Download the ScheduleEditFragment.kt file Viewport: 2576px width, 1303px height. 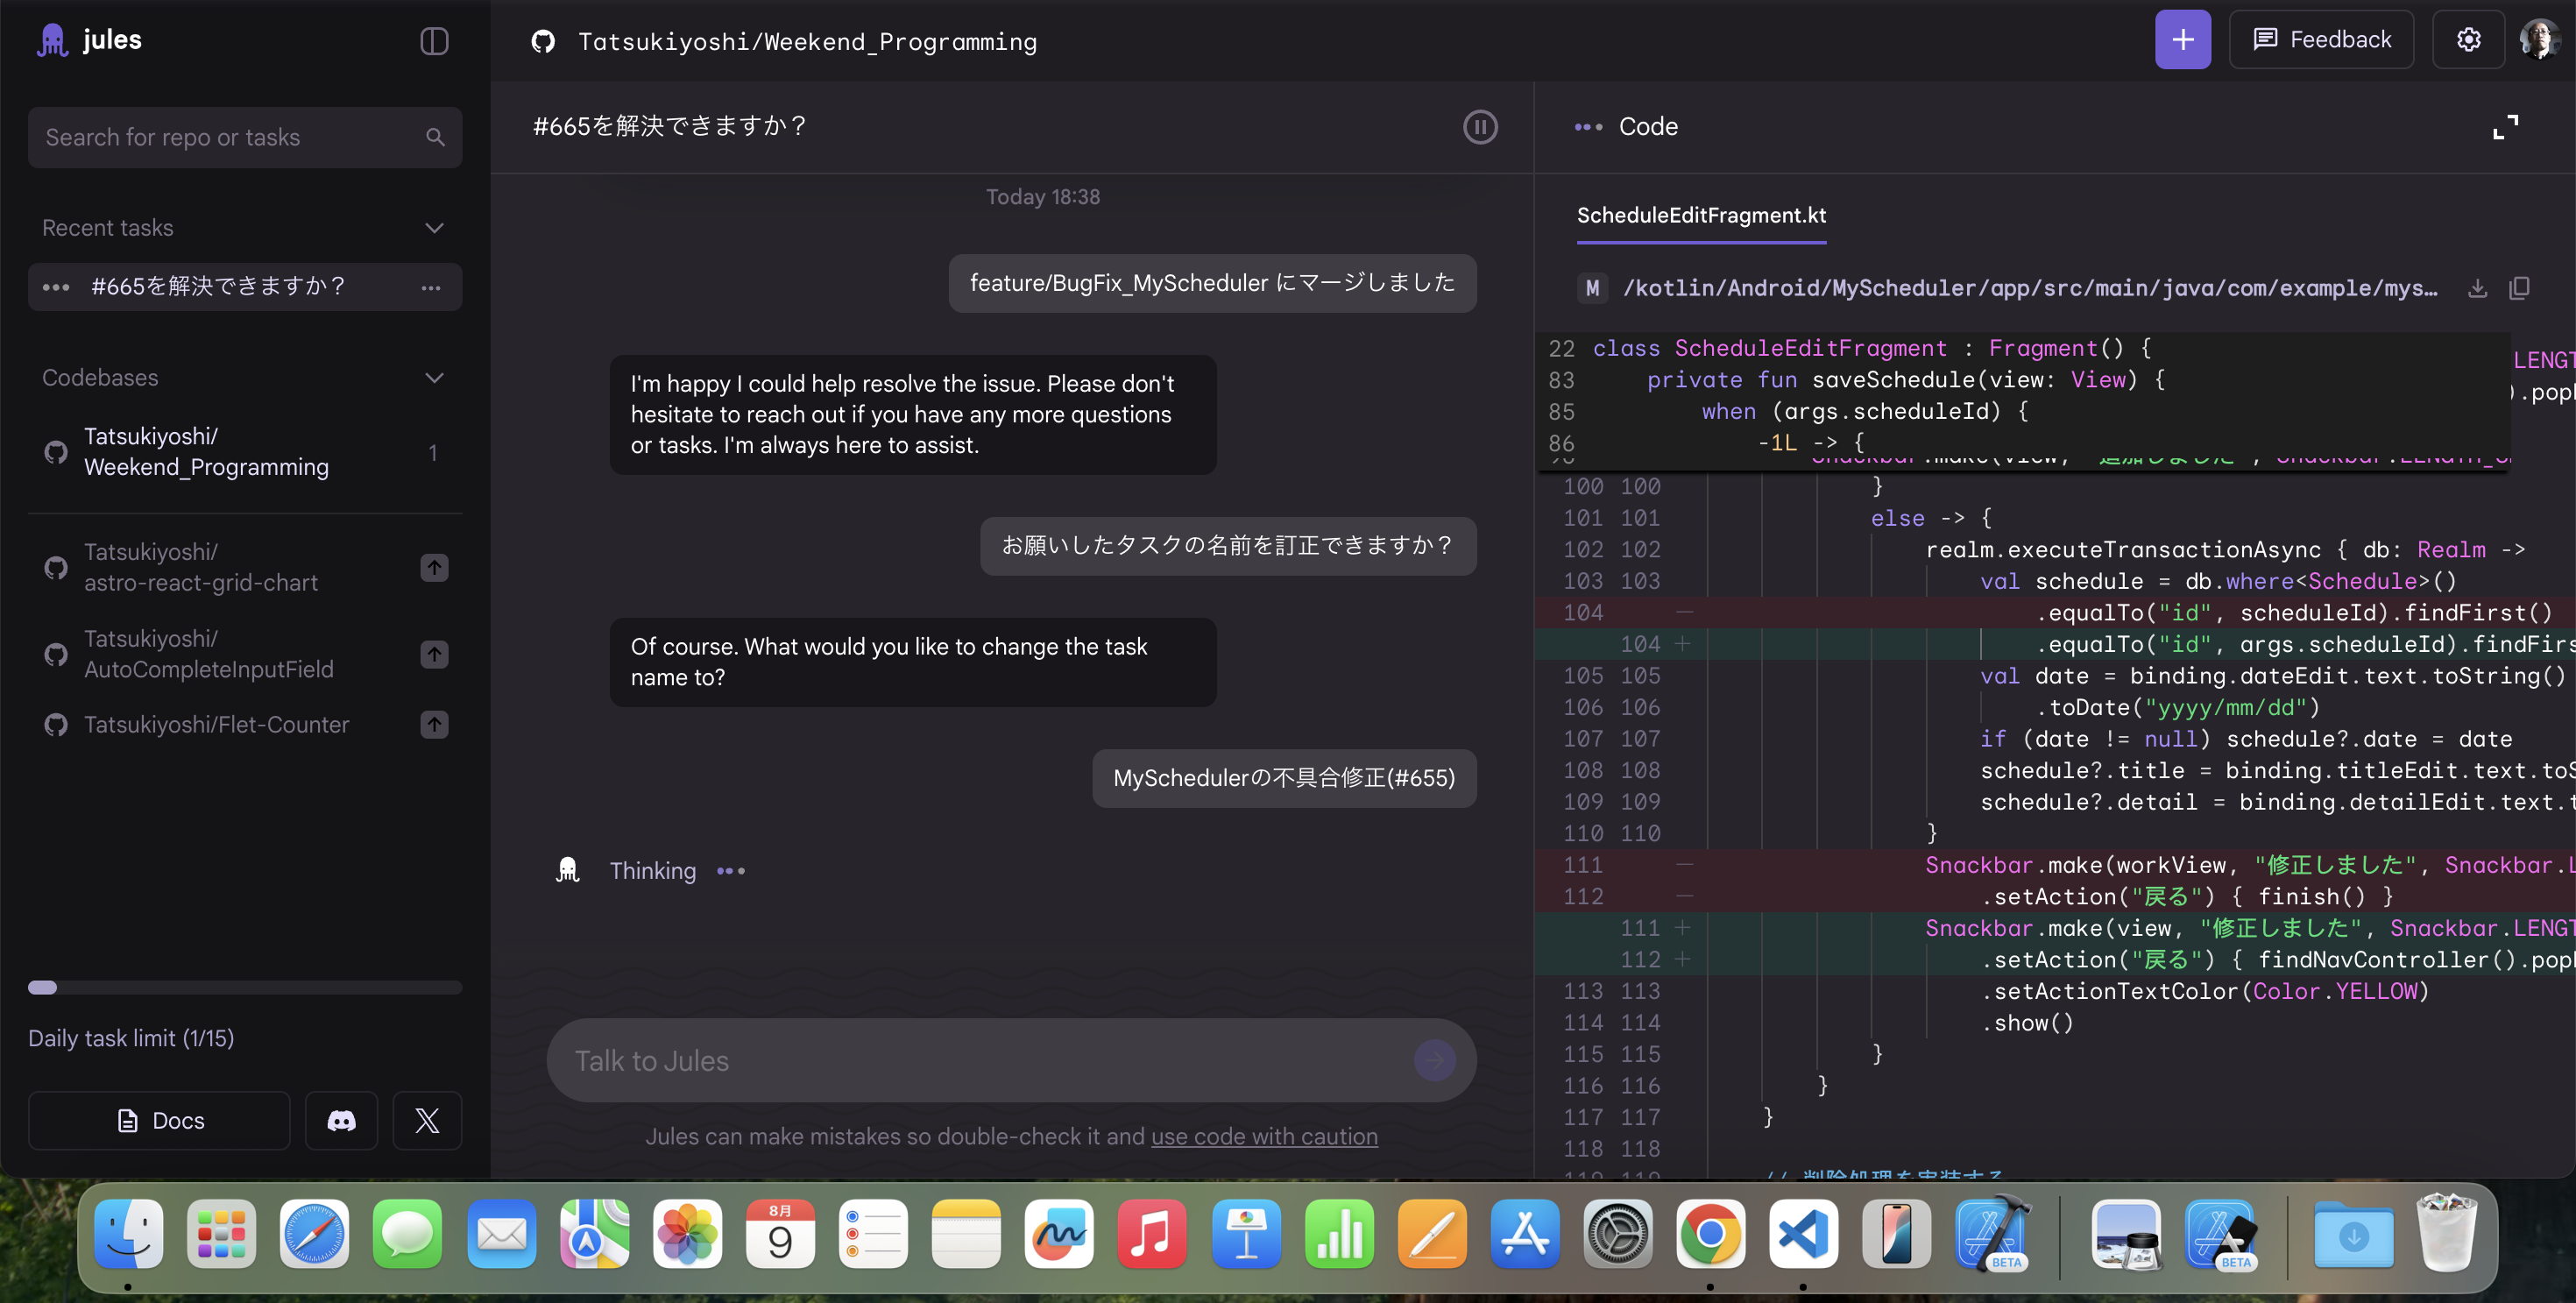[x=2477, y=289]
